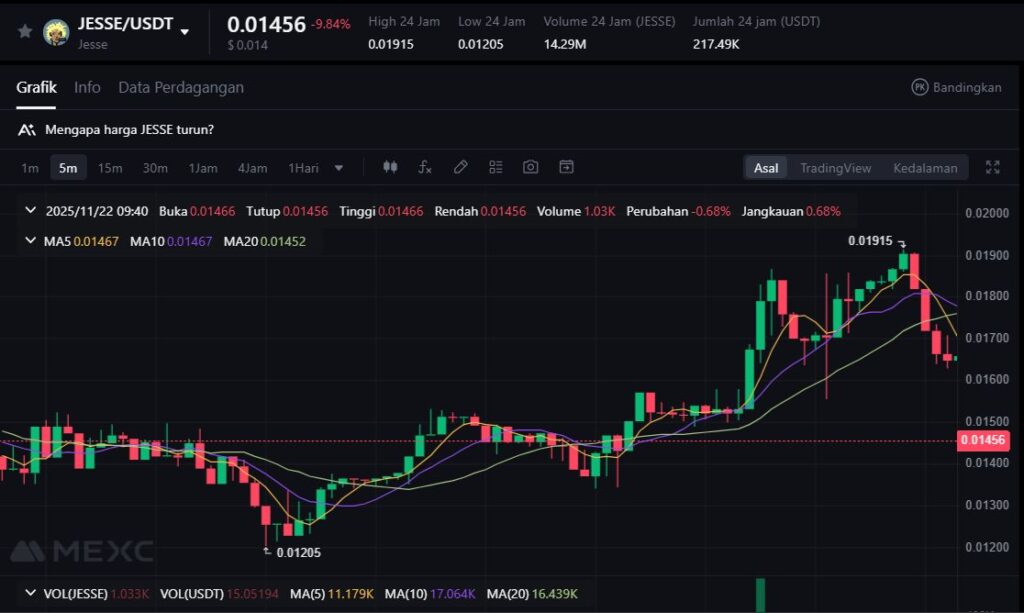Open chart settings list icon

[x=496, y=167]
